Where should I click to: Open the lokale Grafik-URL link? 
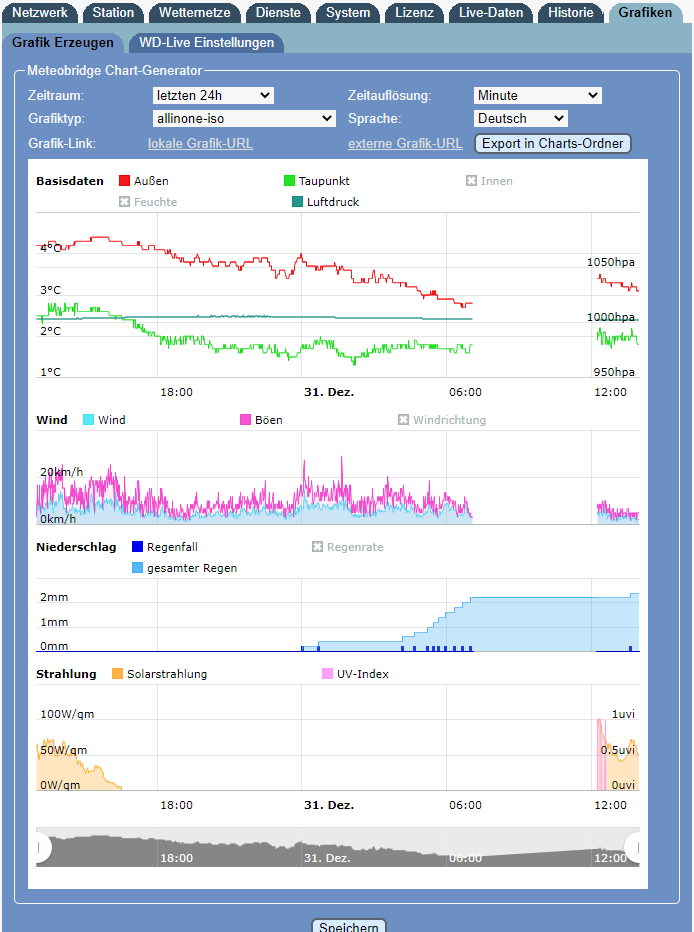point(200,143)
